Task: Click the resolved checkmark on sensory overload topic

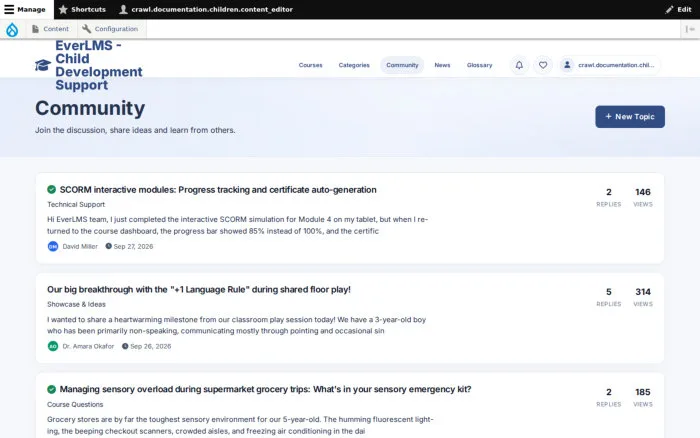Action: [51, 389]
